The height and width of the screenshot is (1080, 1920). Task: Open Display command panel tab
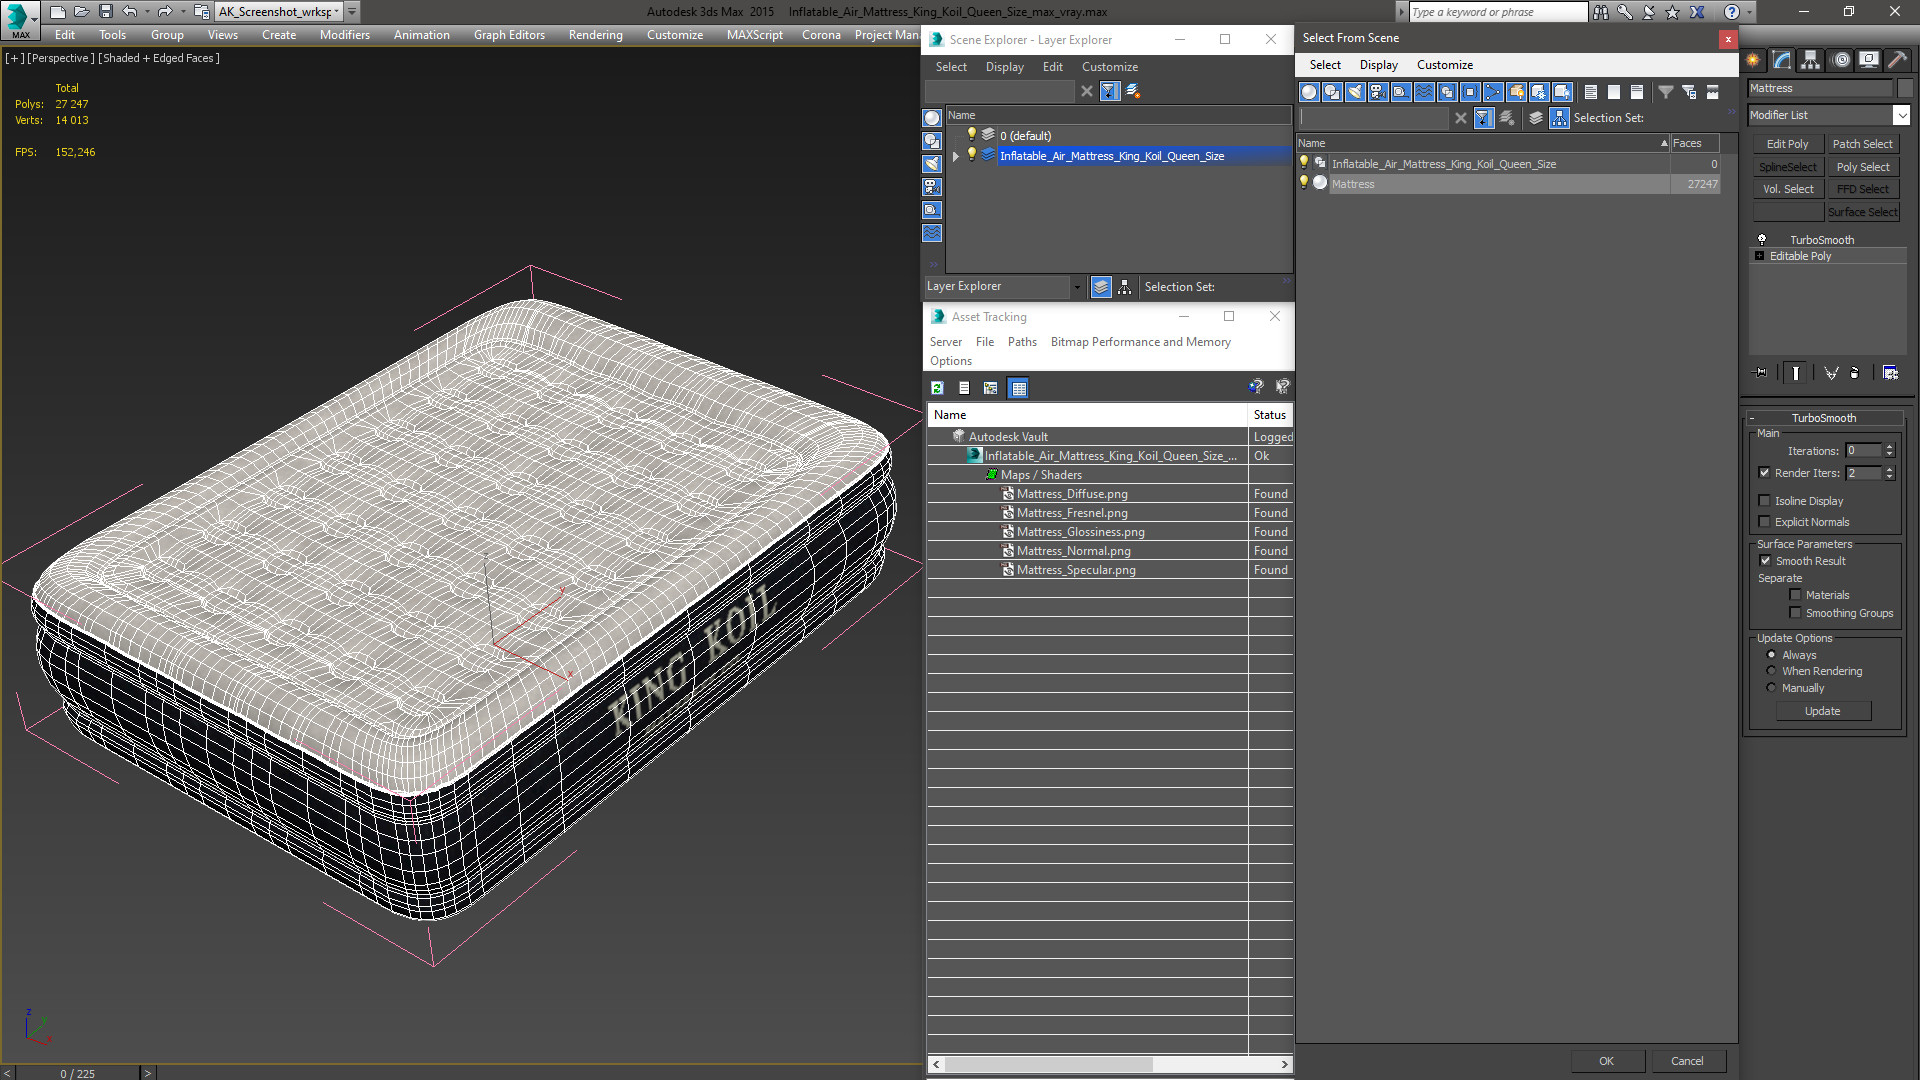pyautogui.click(x=1869, y=60)
